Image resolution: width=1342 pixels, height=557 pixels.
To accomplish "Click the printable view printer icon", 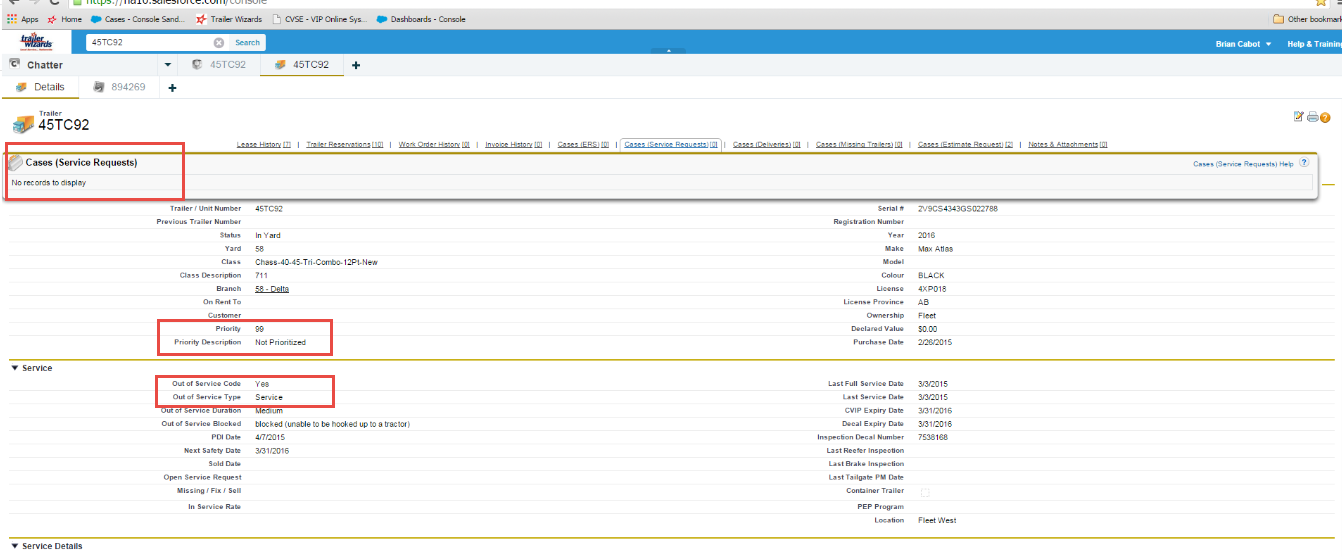I will click(x=1312, y=117).
